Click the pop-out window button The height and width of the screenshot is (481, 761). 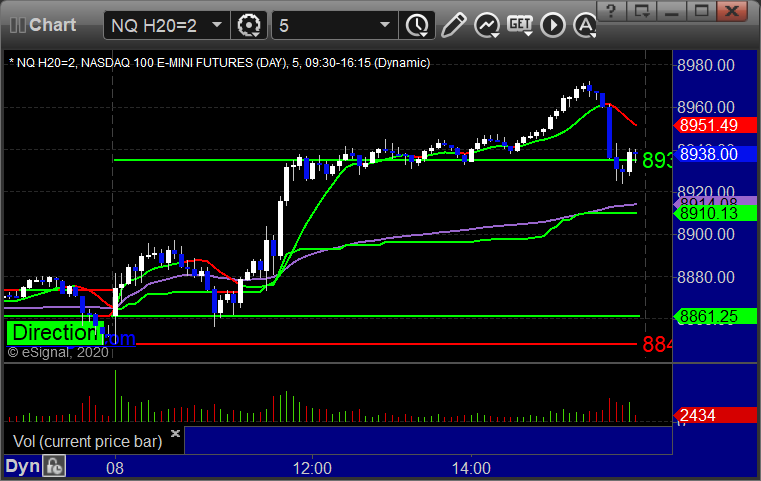(x=642, y=11)
